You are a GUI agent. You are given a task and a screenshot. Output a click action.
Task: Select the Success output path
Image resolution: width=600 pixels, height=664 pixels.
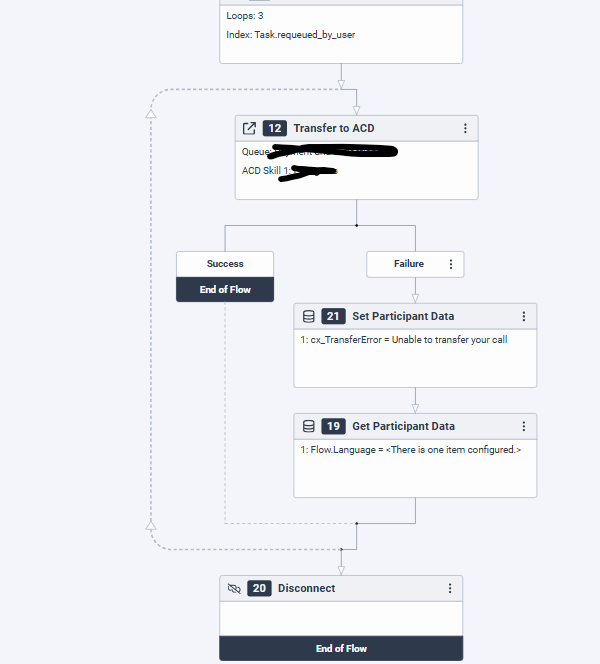pyautogui.click(x=225, y=264)
